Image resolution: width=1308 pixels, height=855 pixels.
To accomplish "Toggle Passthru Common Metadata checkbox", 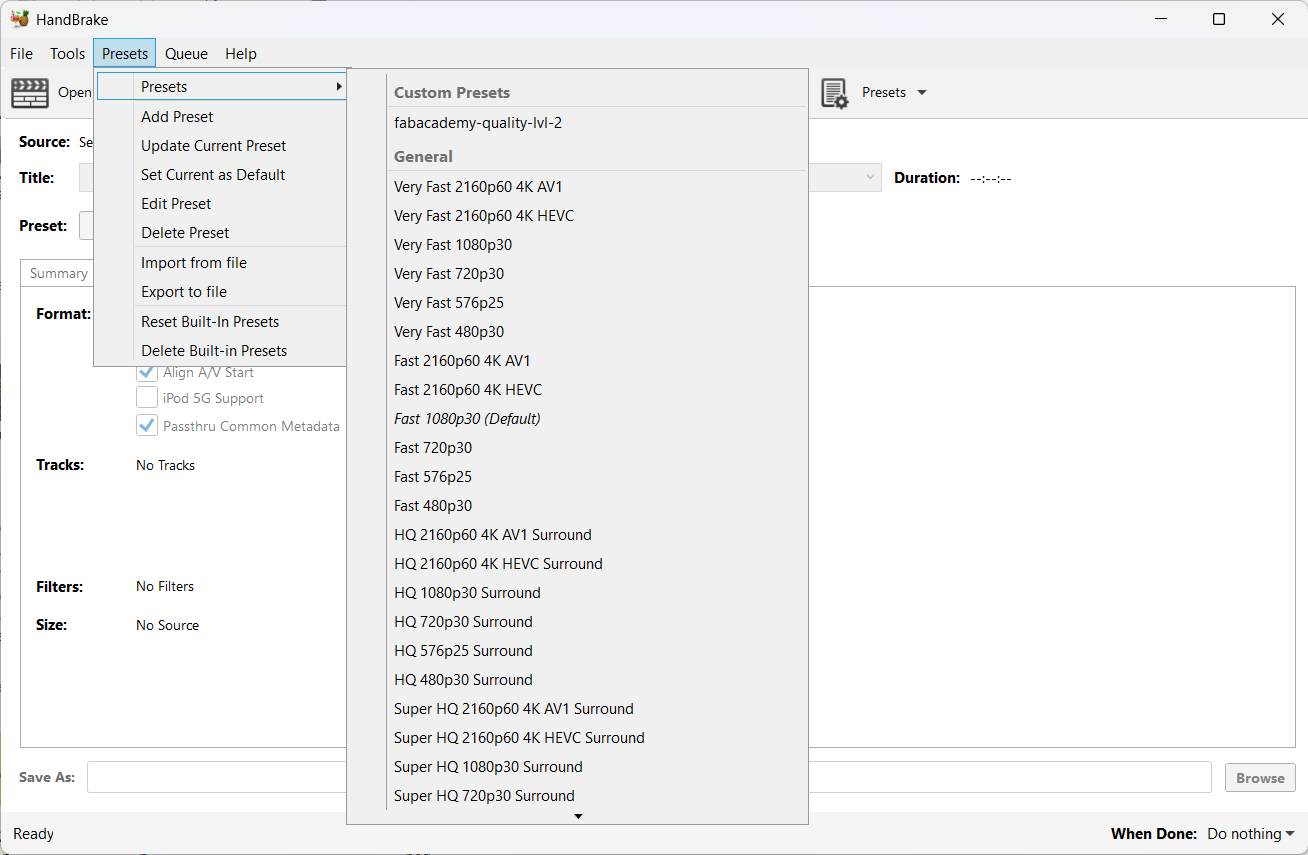I will tap(147, 426).
